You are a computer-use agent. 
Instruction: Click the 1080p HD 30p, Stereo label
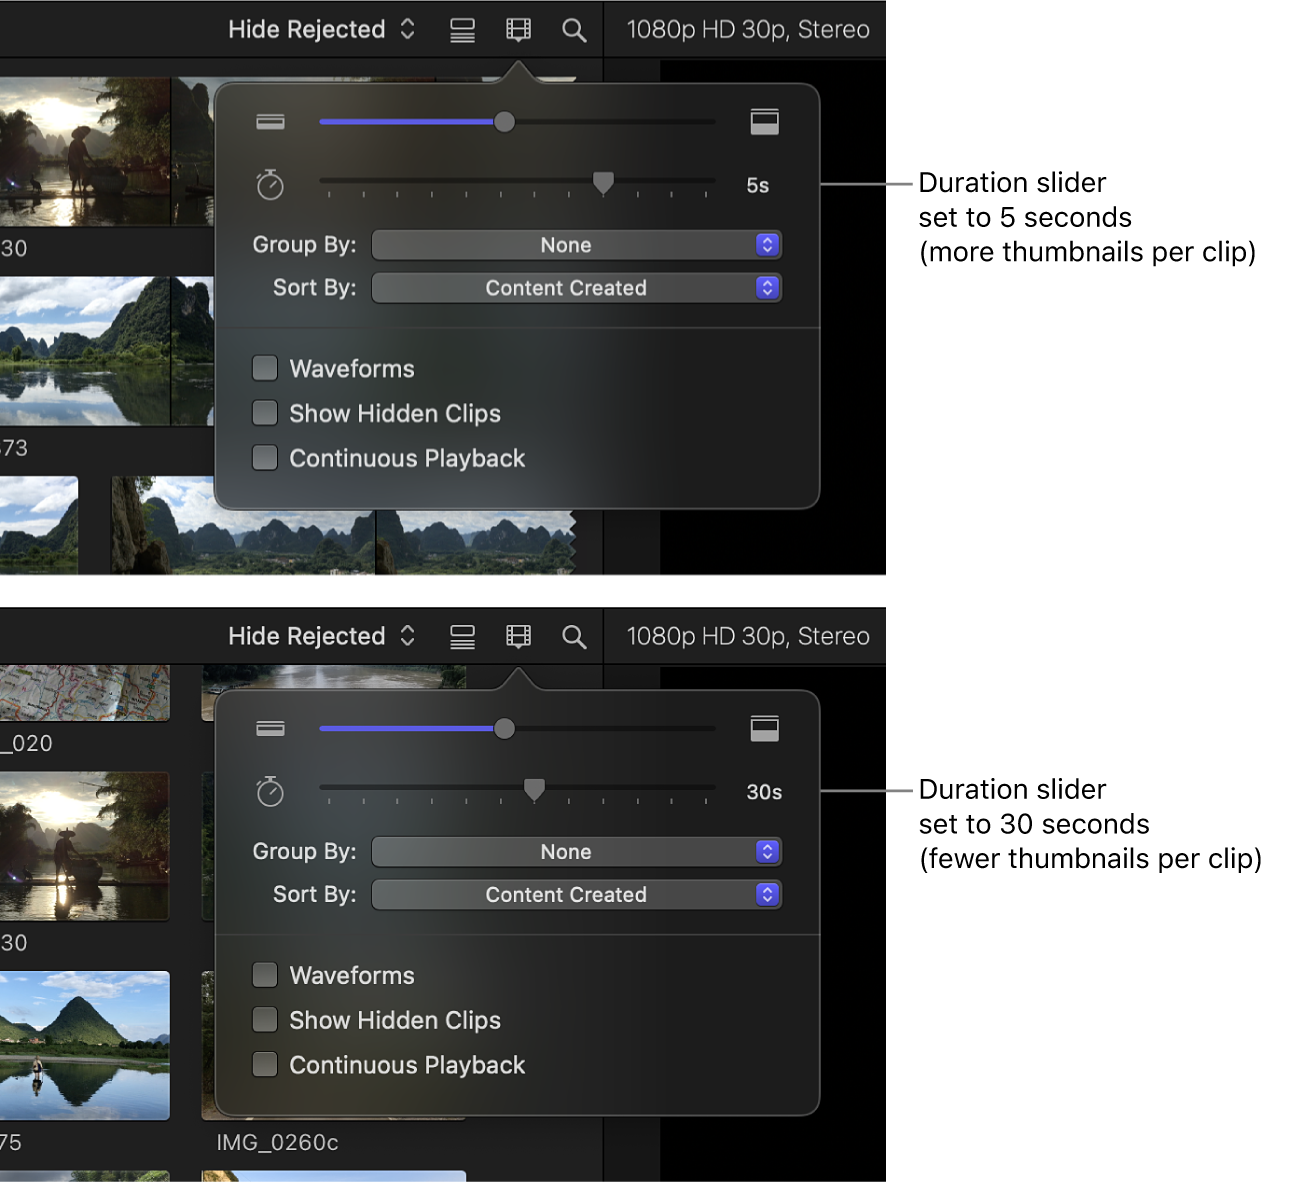[746, 28]
